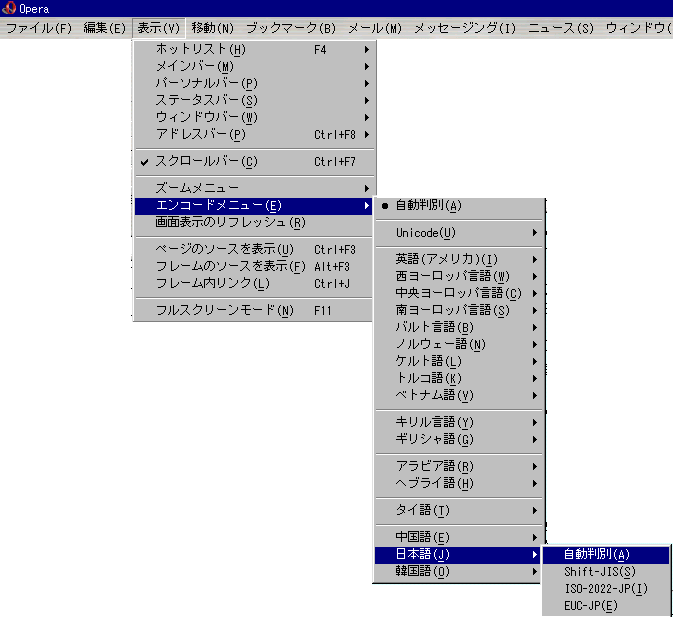The image size is (673, 617).
Task: Select フレームのソースを表示(F)
Action: pos(253,266)
